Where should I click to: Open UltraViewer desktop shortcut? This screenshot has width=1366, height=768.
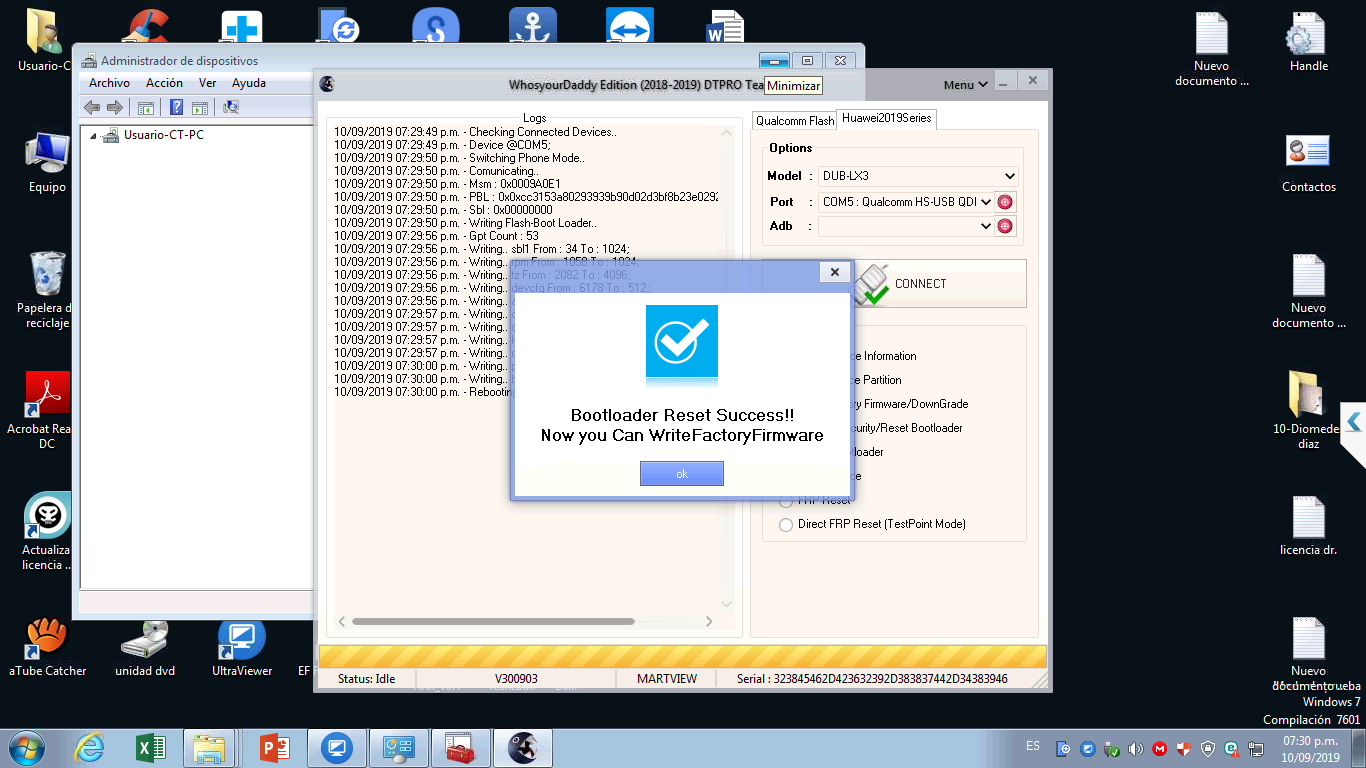(242, 648)
